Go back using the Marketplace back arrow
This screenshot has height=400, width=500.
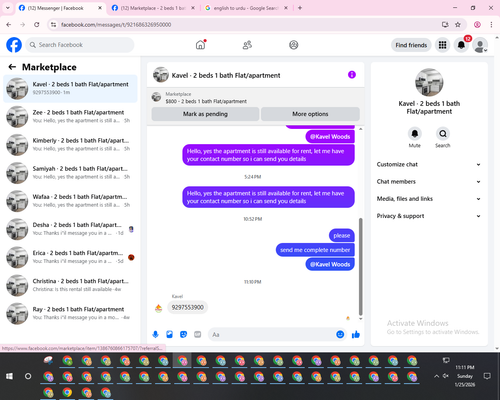click(12, 67)
